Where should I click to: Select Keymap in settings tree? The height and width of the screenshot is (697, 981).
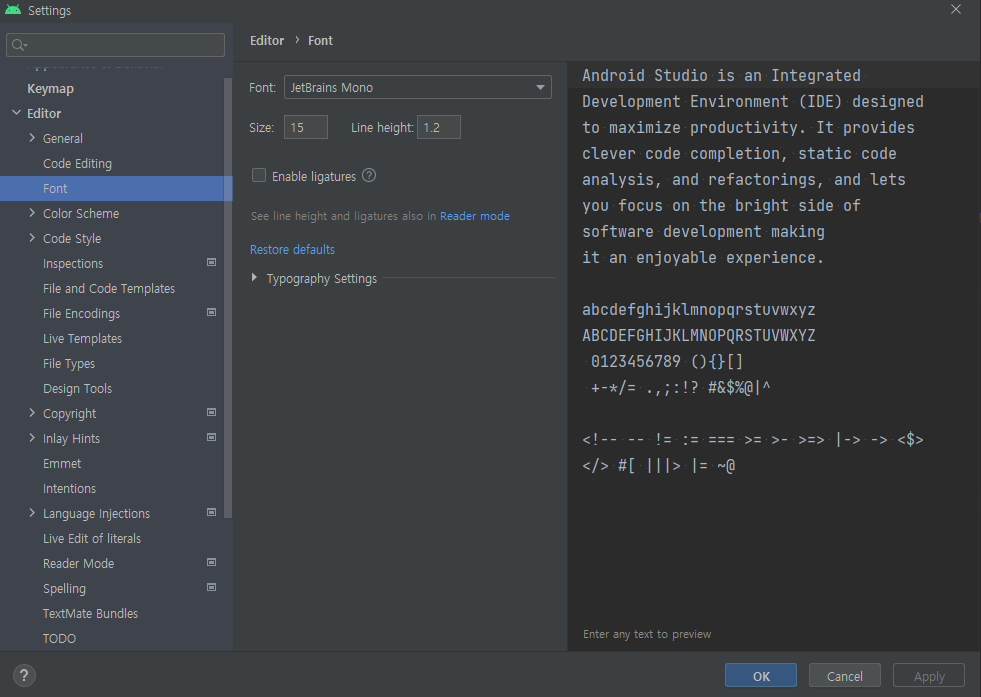click(50, 89)
